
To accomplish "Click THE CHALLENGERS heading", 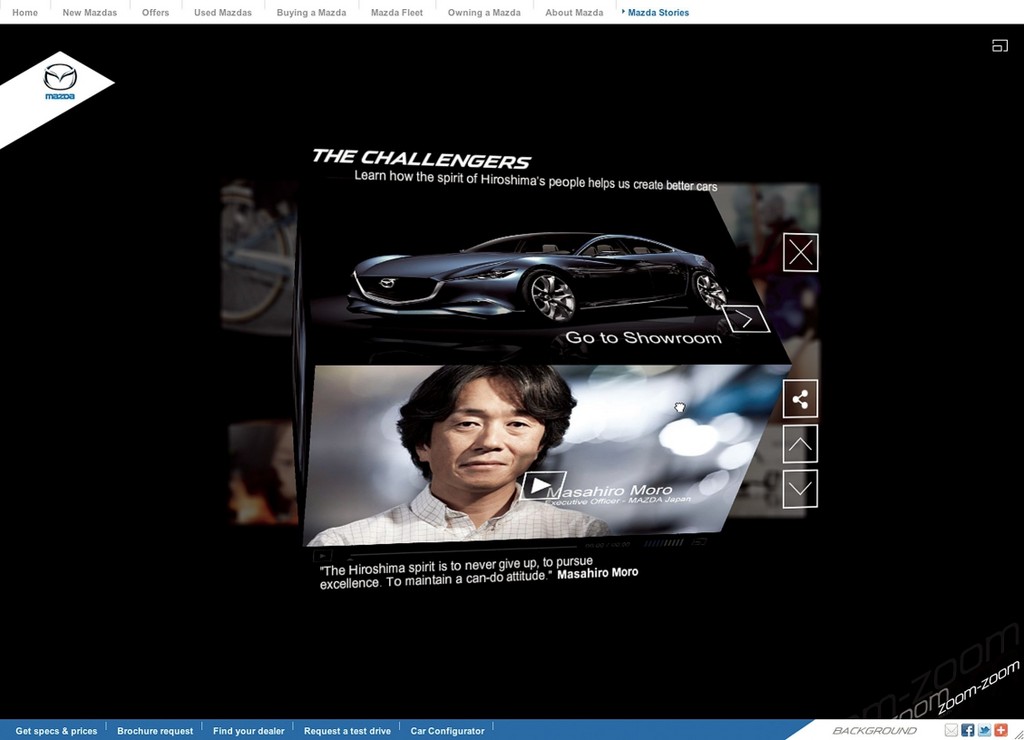I will [421, 159].
